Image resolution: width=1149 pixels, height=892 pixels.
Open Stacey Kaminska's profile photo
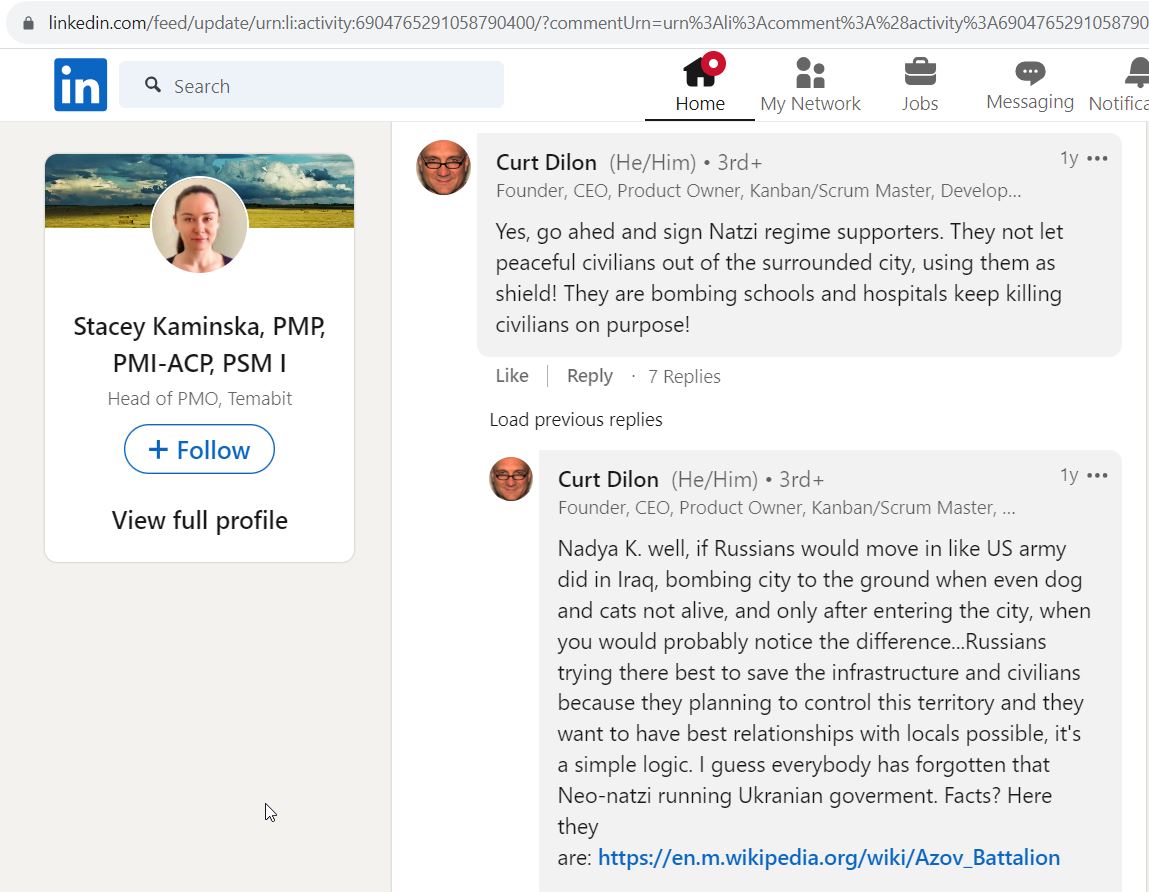tap(199, 225)
